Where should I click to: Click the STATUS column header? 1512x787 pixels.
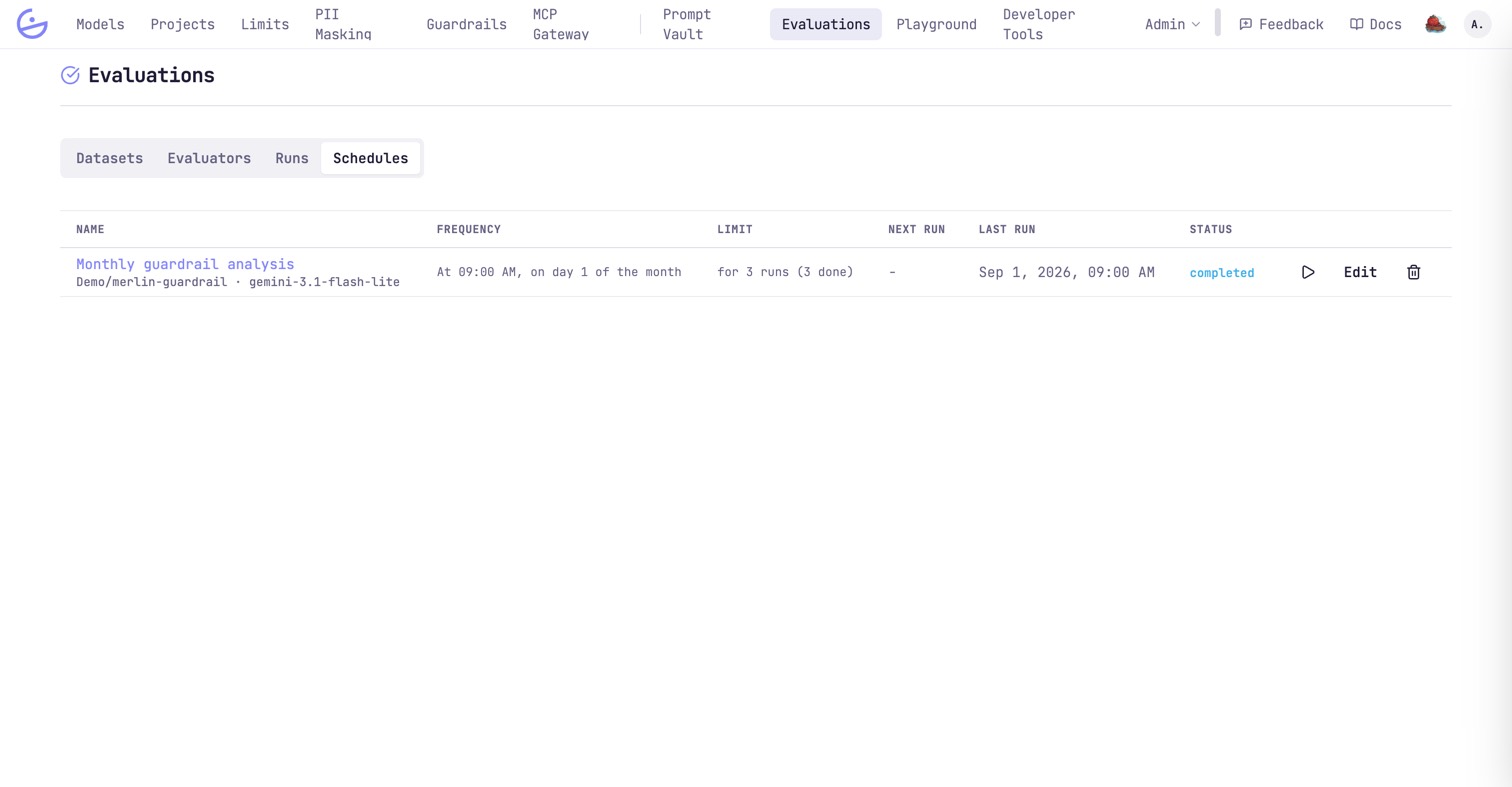tap(1210, 229)
